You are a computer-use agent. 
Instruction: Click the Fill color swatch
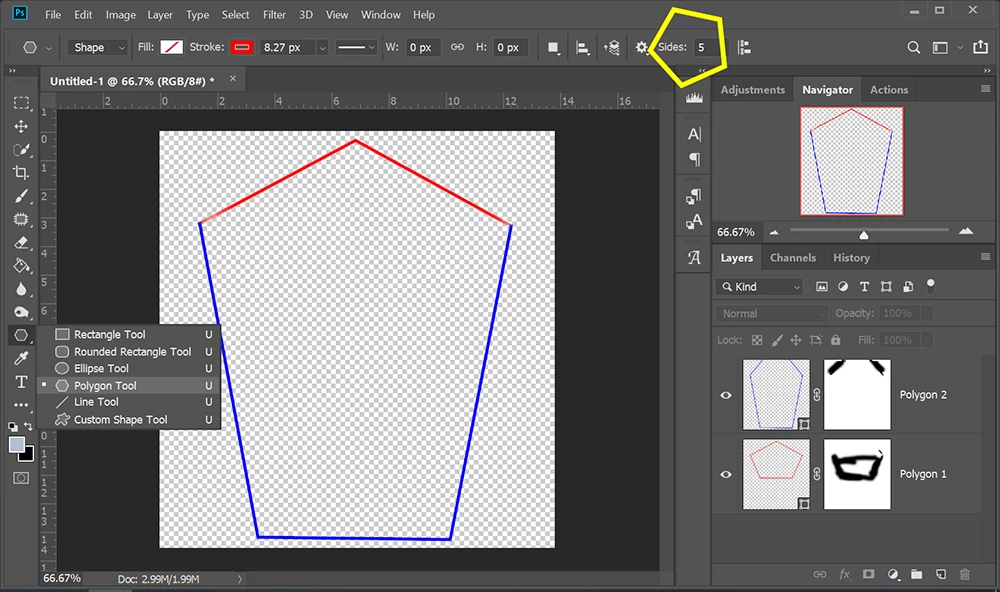point(172,47)
